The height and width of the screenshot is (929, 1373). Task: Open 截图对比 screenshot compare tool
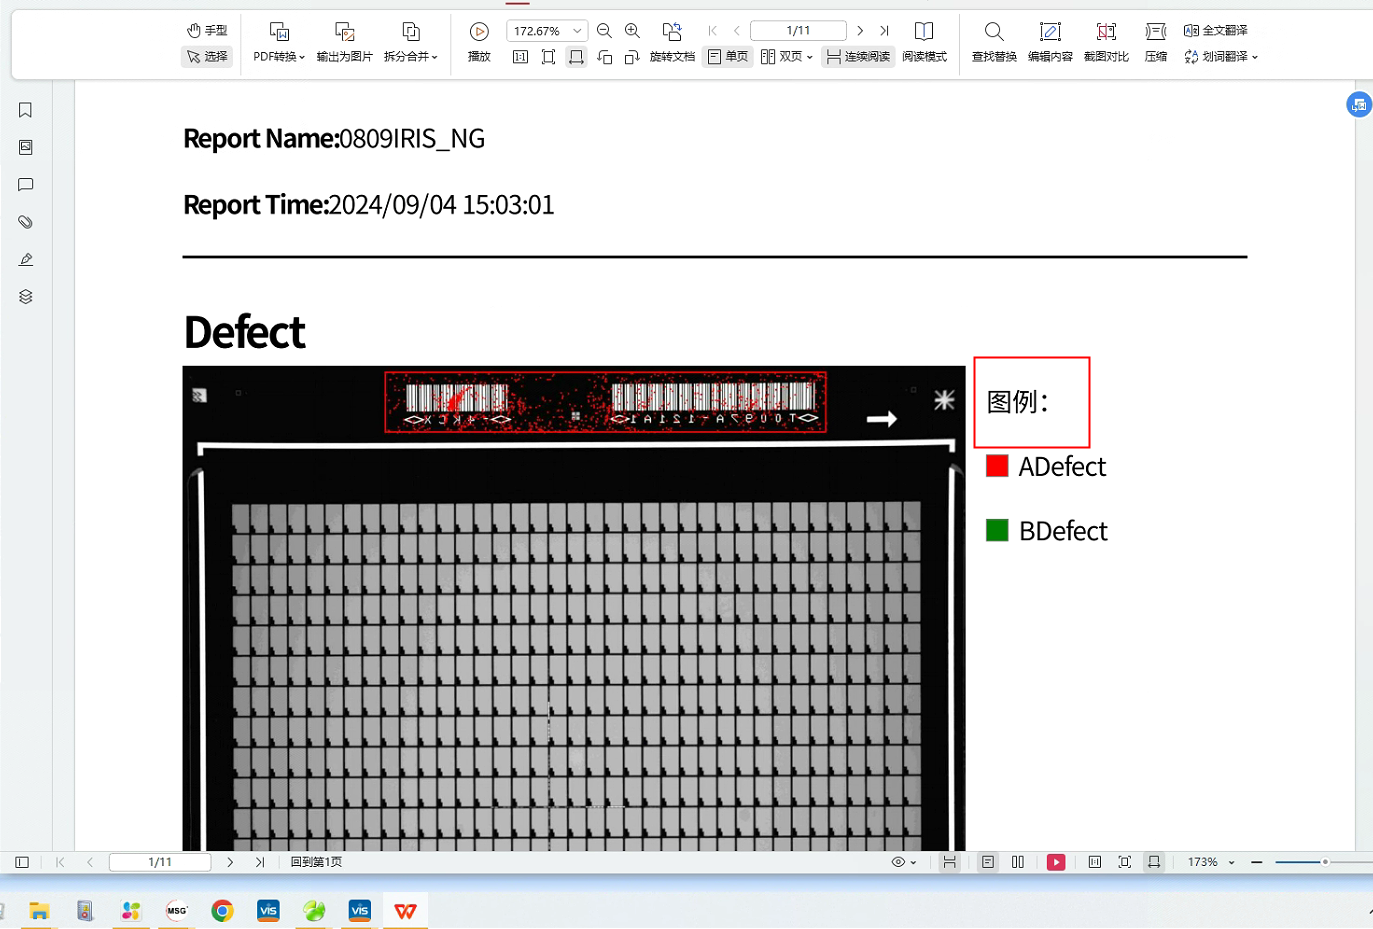pyautogui.click(x=1106, y=43)
